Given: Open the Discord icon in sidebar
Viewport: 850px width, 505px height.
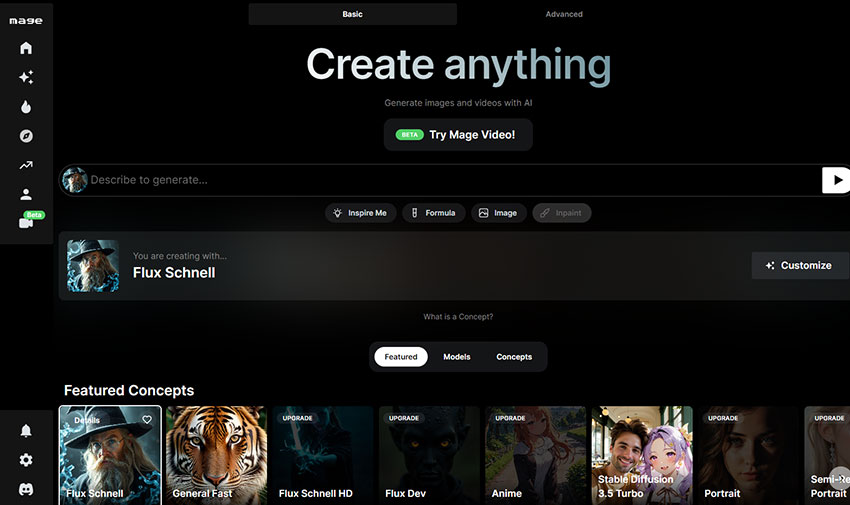Looking at the screenshot, I should (25, 489).
